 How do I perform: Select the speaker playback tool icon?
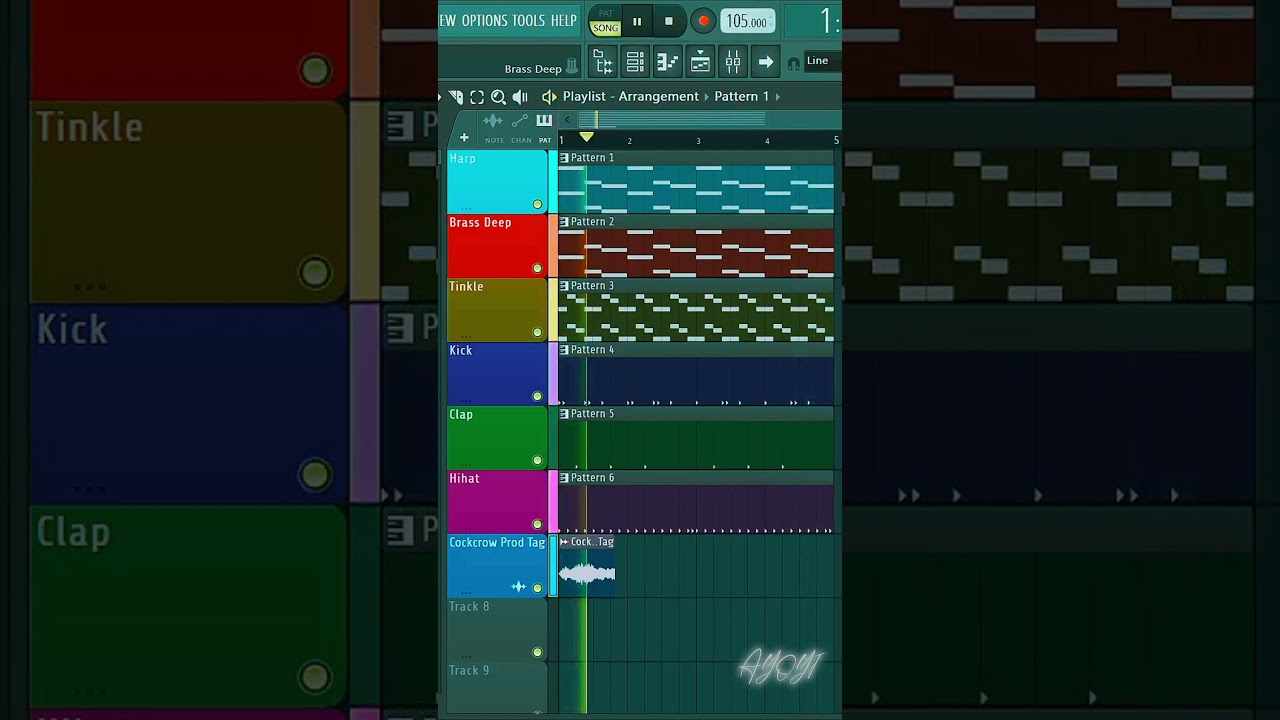[x=520, y=97]
